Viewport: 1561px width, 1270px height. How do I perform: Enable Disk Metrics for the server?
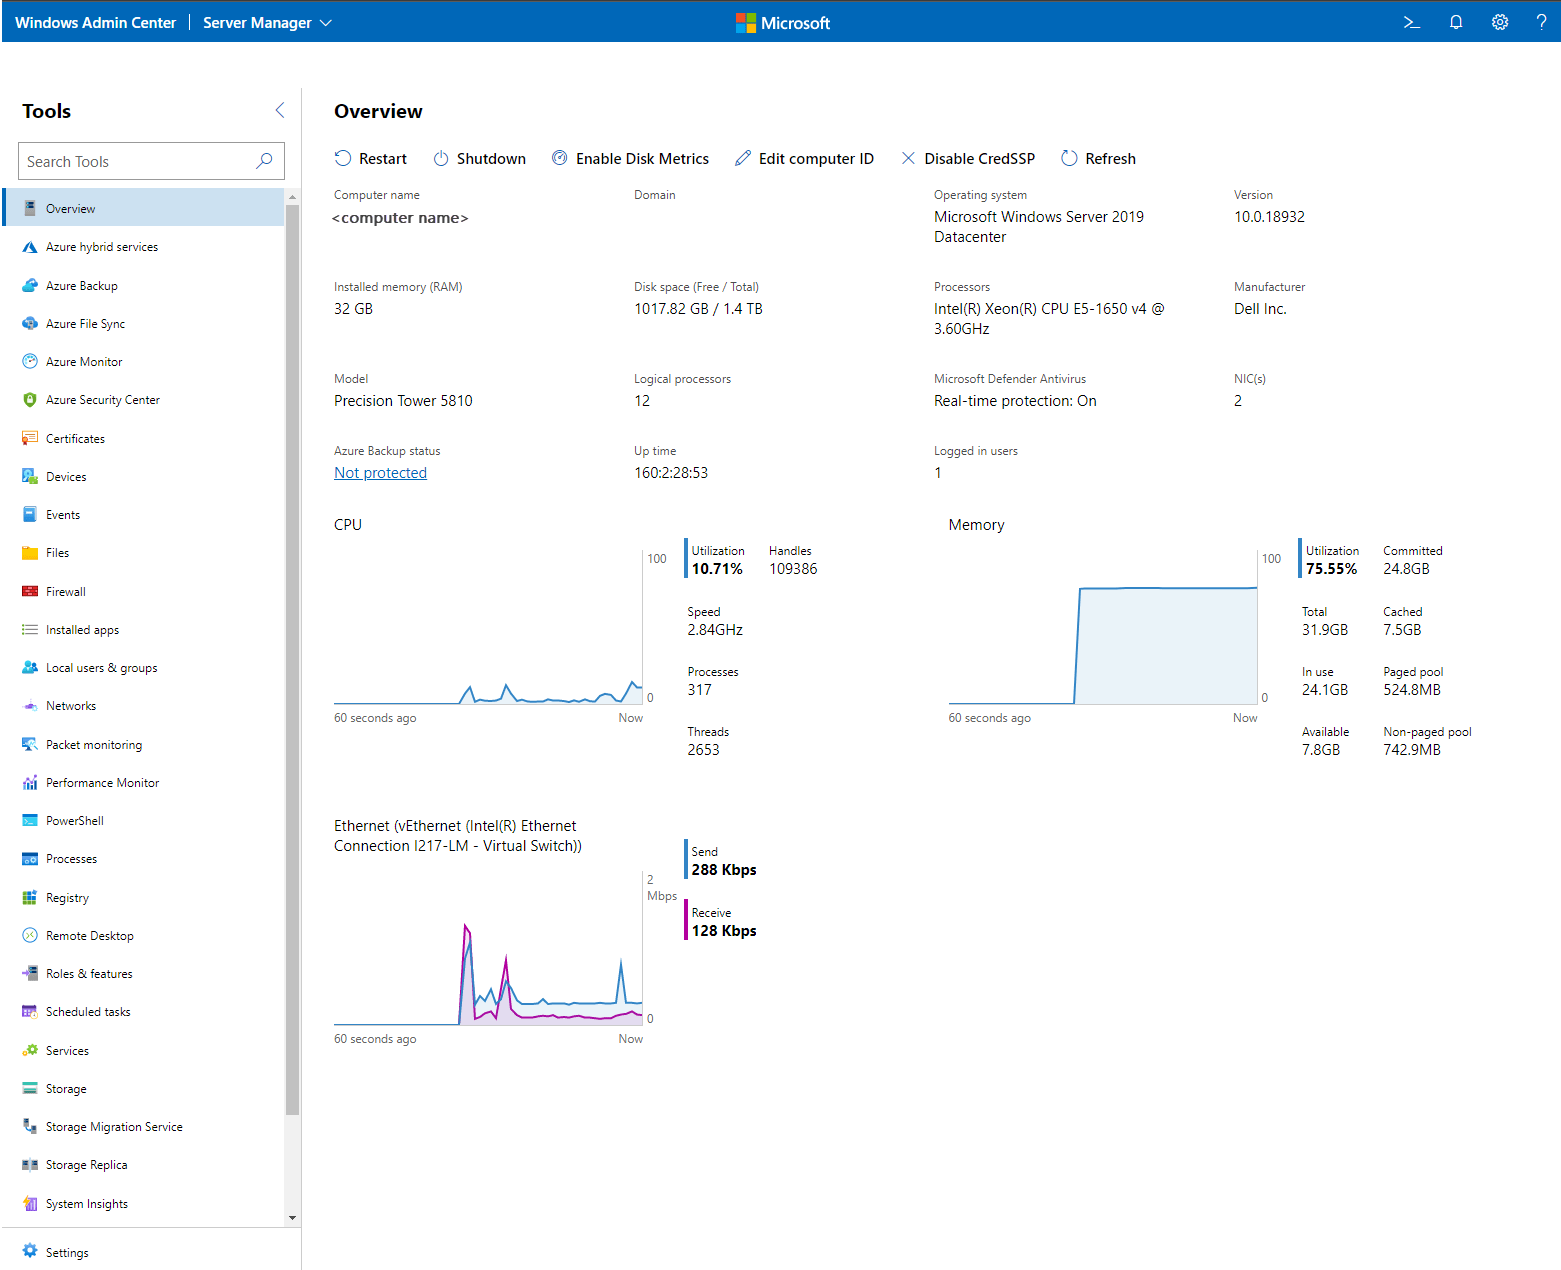pyautogui.click(x=642, y=158)
